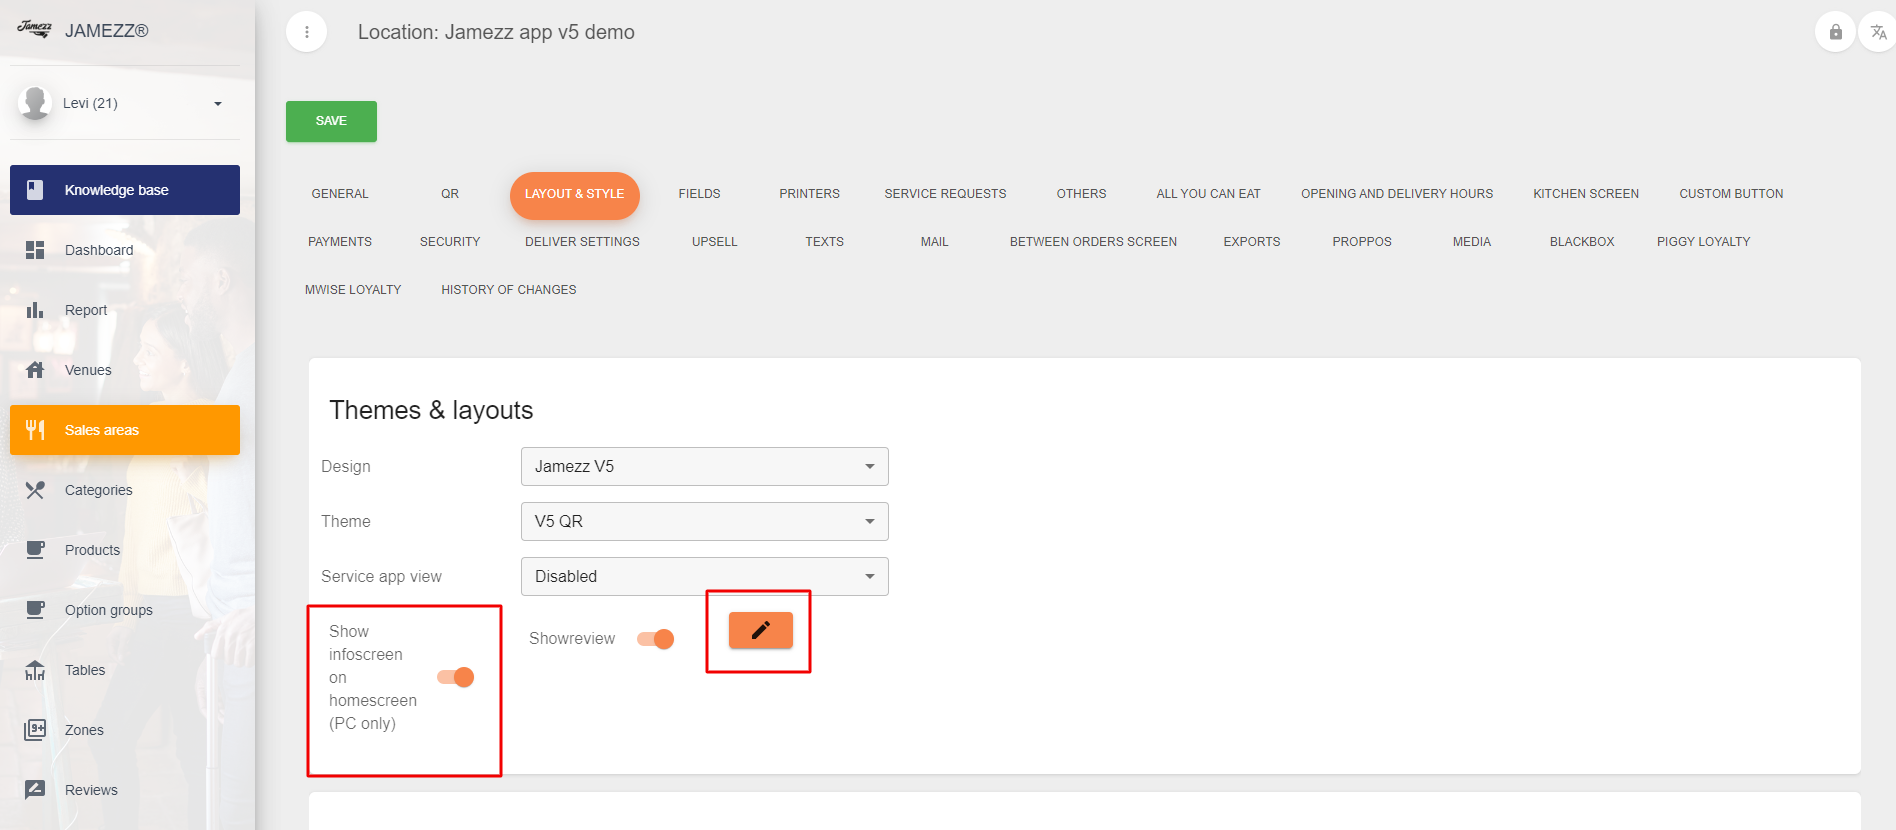This screenshot has height=830, width=1896.
Task: Open the Between Orders Screen tab
Action: click(x=1093, y=242)
